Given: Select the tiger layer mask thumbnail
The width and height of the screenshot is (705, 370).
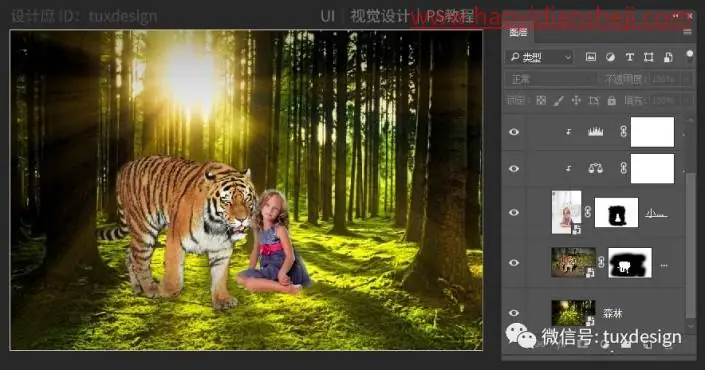Looking at the screenshot, I should point(630,263).
